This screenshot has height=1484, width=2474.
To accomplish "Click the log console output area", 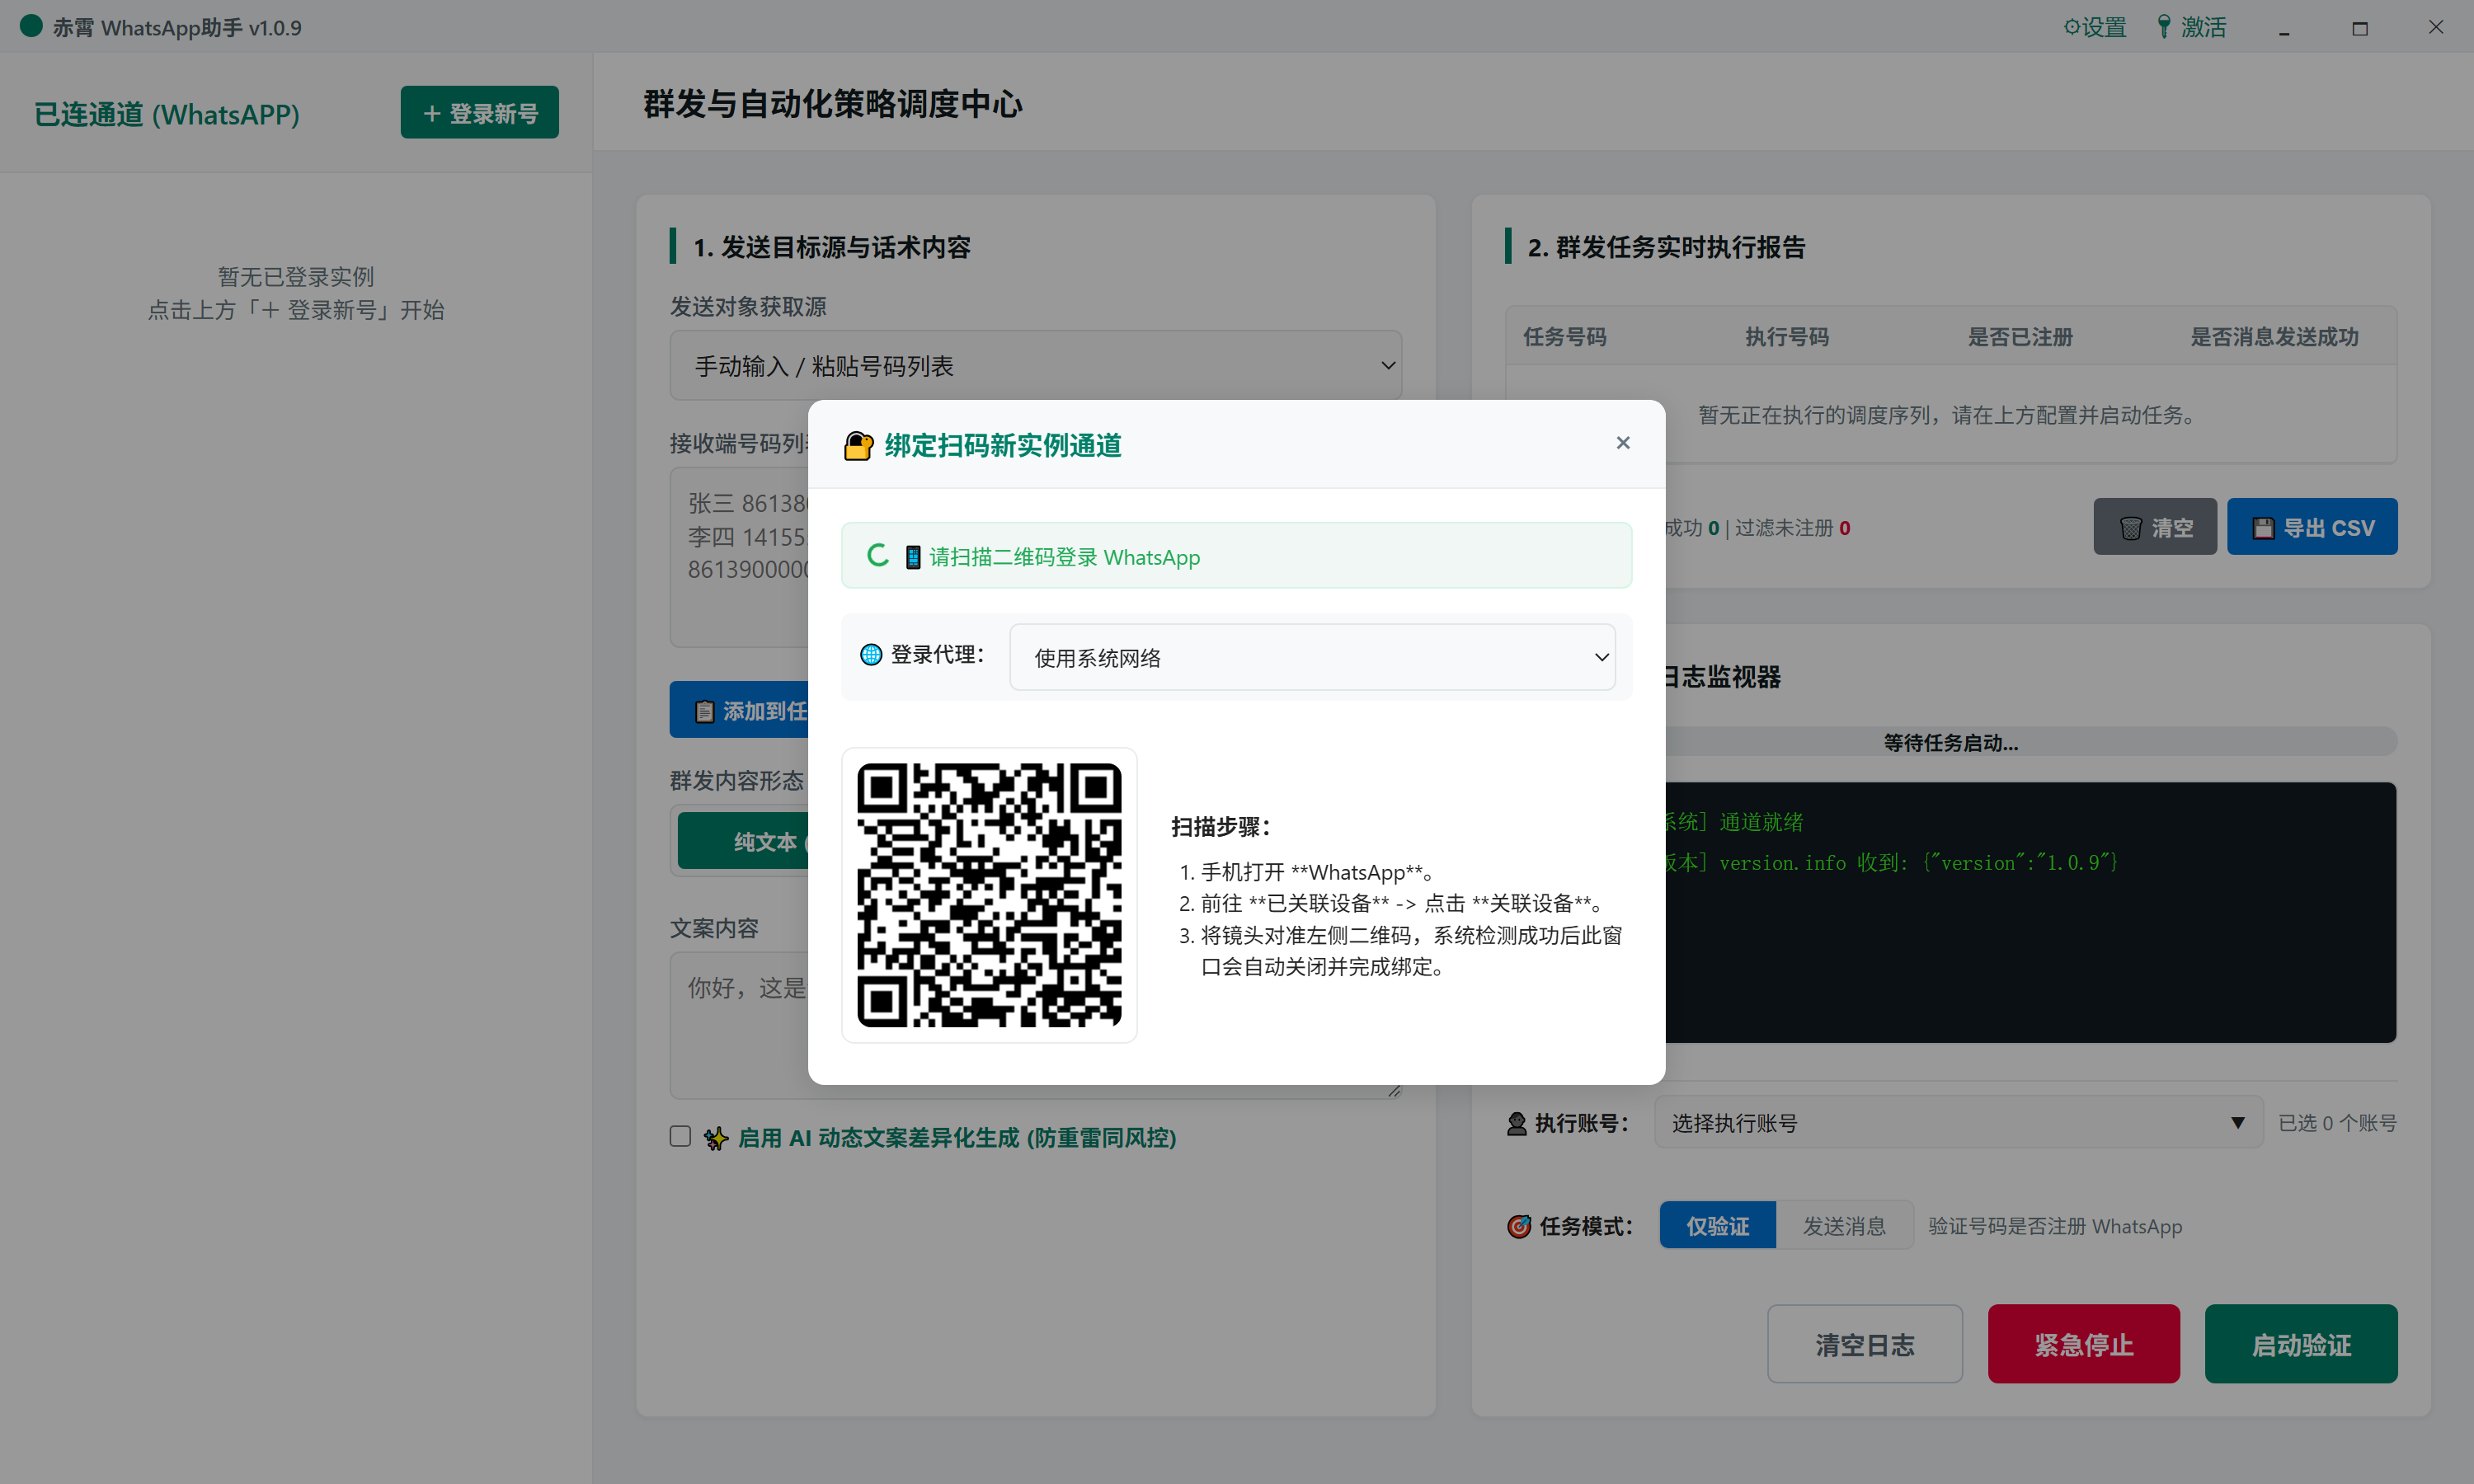I will click(2030, 912).
